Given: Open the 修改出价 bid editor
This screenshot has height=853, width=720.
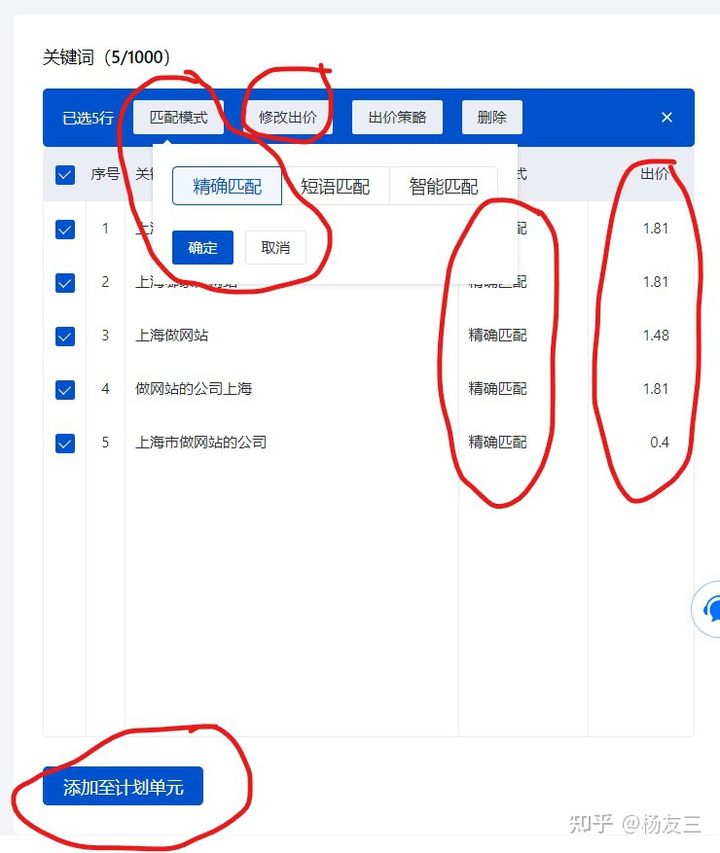Looking at the screenshot, I should pos(288,117).
